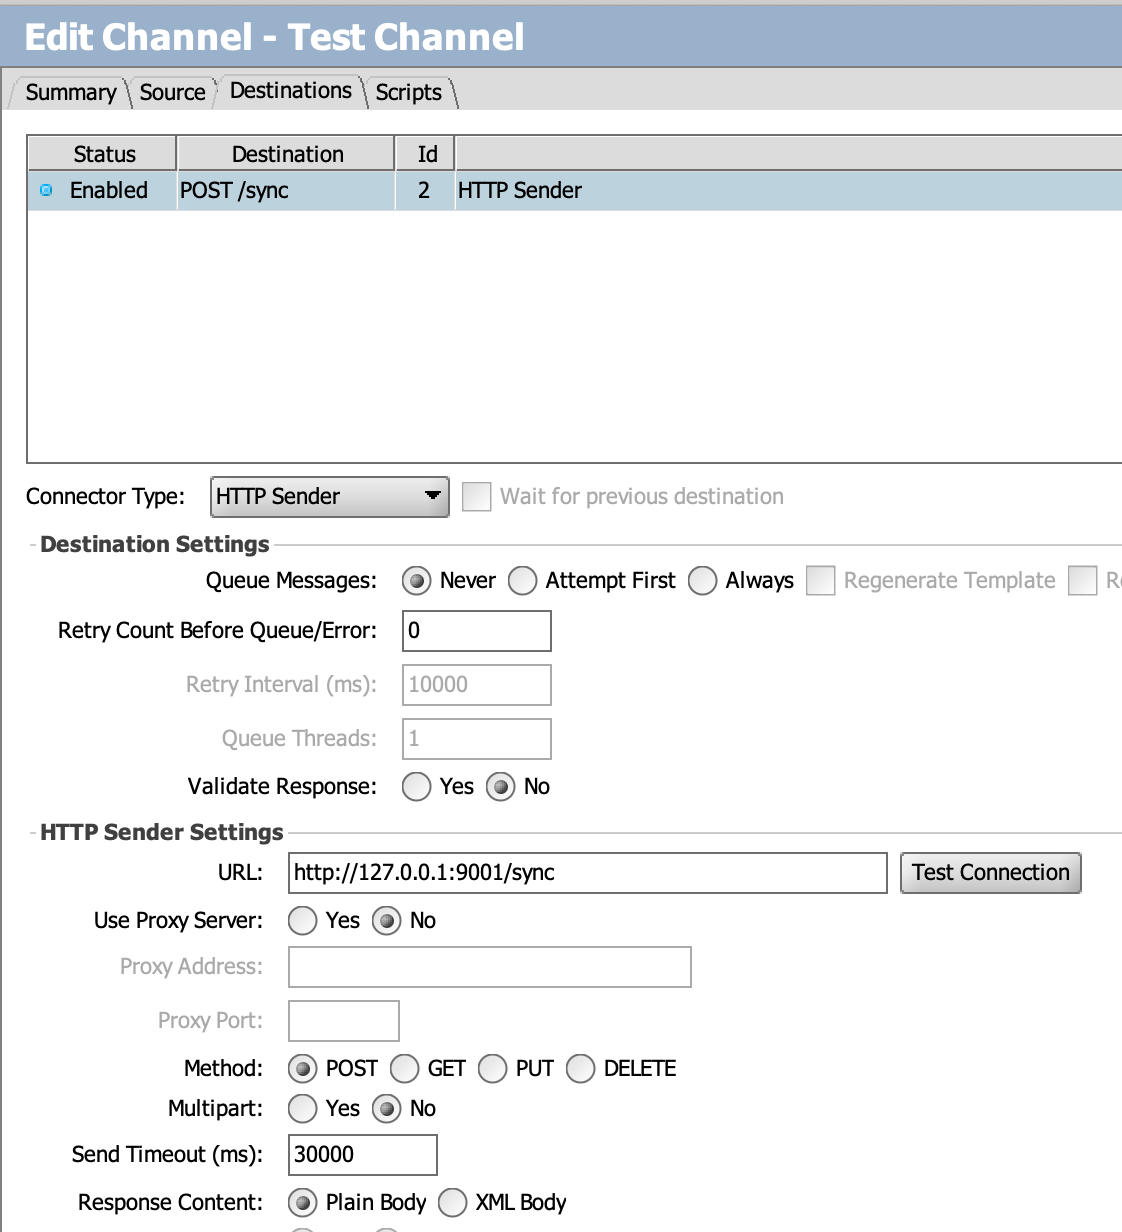Select Always for Queue Messages
Viewport: 1122px width, 1232px height.
pos(703,580)
